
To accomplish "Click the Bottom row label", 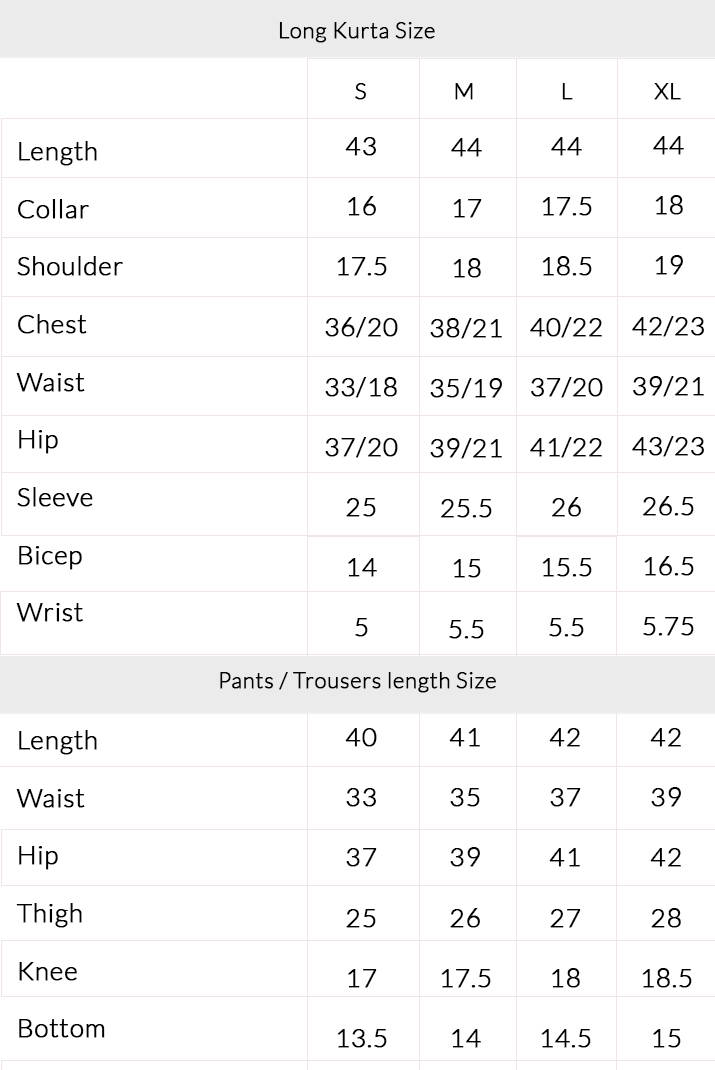I will (61, 1029).
